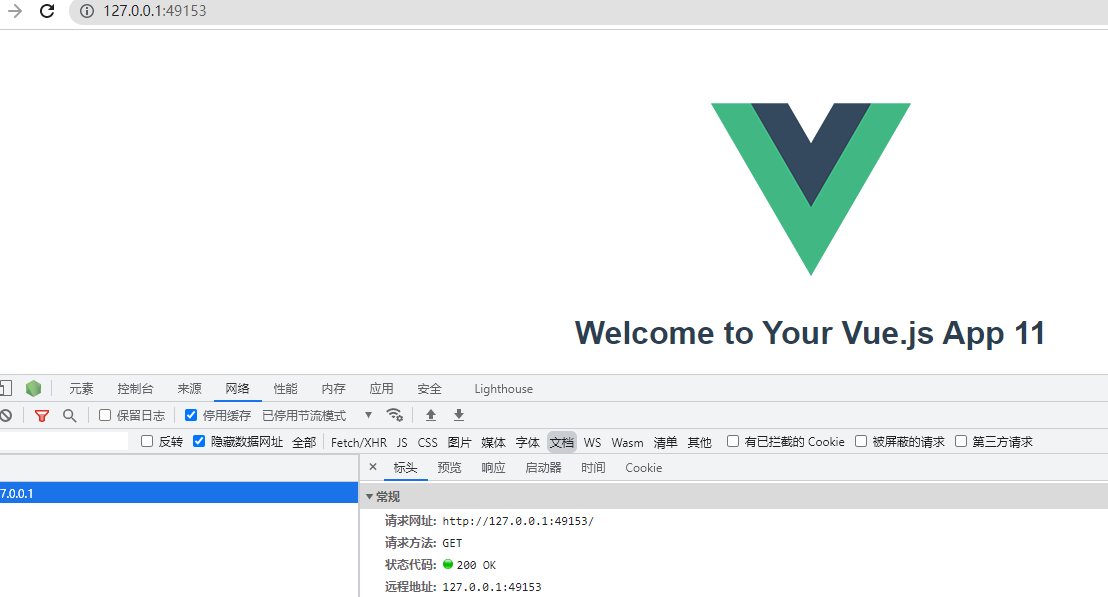
Task: Enable 第三方请求 checkbox
Action: coord(961,441)
